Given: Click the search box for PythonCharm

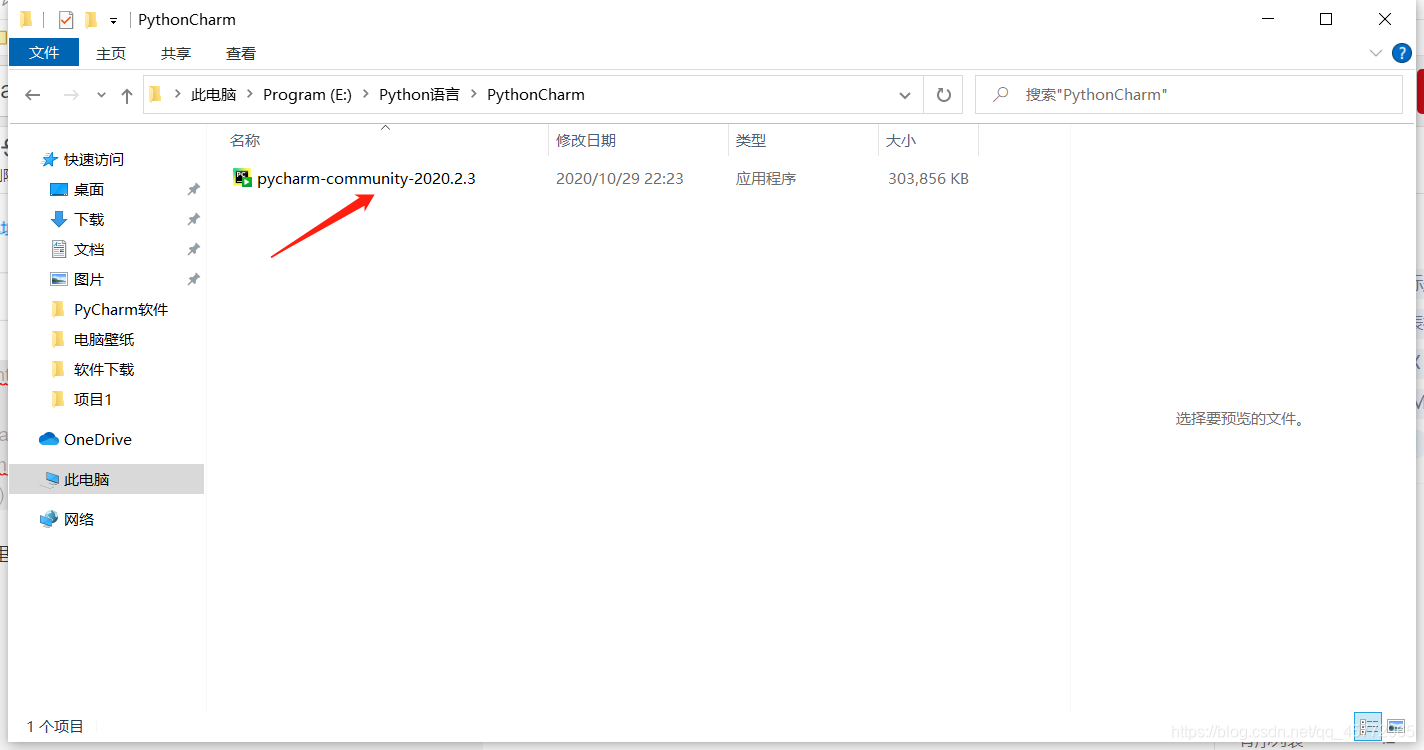Looking at the screenshot, I should (1189, 95).
